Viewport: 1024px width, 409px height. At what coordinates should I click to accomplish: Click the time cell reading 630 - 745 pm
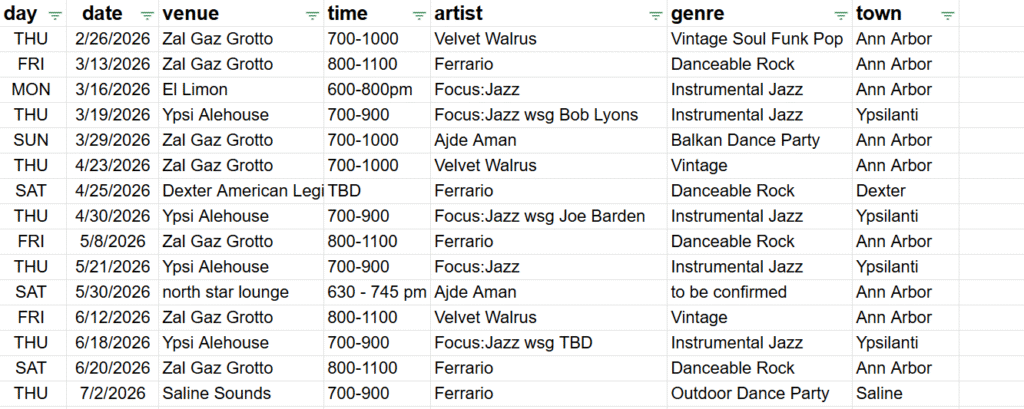tap(377, 292)
